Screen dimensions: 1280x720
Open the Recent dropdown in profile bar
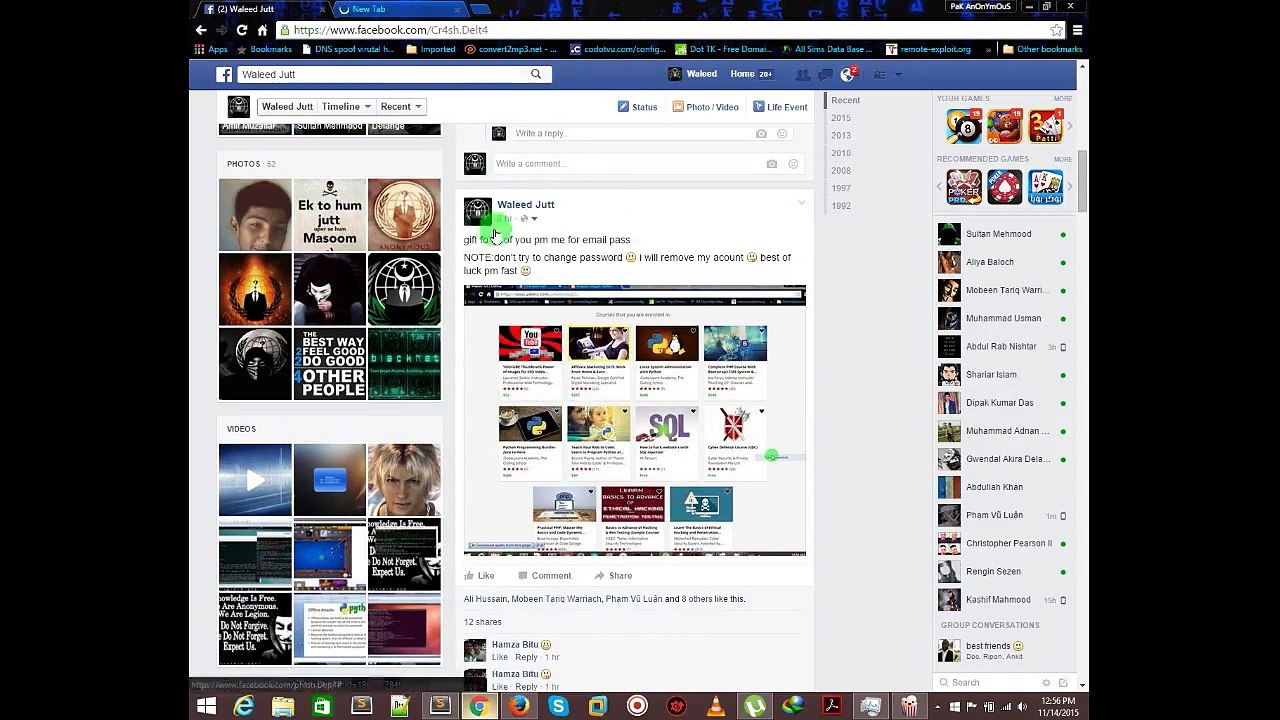(401, 106)
